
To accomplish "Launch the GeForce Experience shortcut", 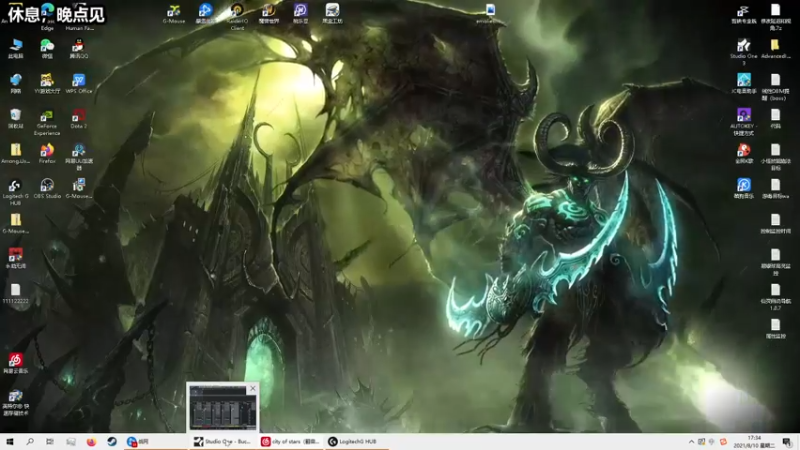I will click(47, 122).
